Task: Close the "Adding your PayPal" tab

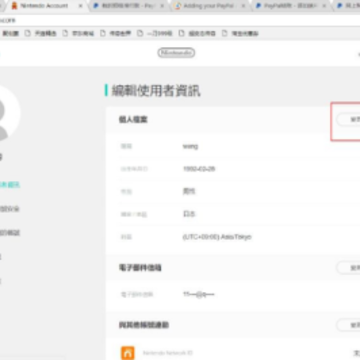Action: [243, 6]
